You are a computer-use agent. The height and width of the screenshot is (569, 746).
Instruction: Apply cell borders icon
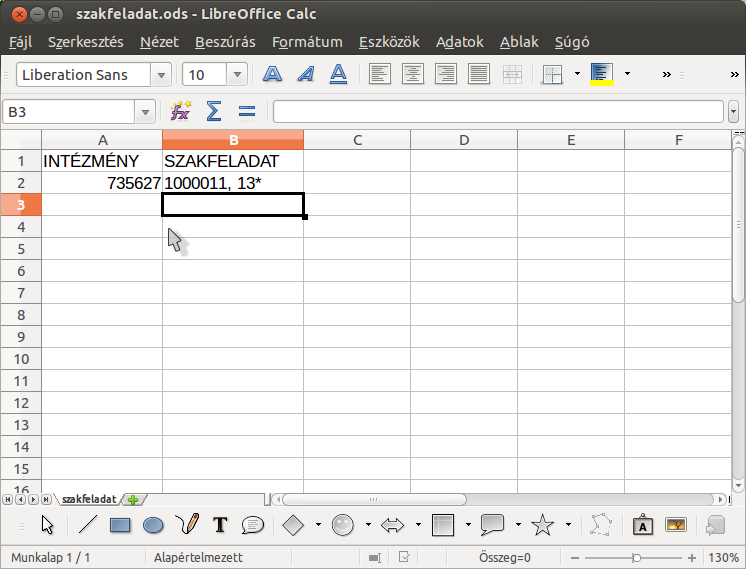[x=552, y=74]
